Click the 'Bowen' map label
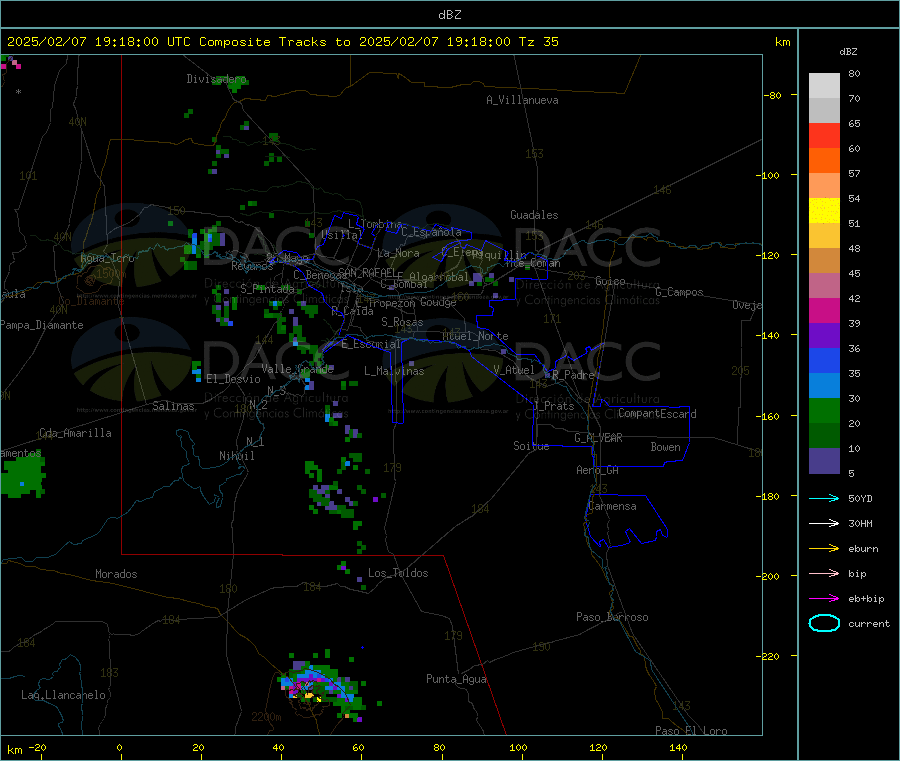This screenshot has height=761, width=900. tap(666, 446)
